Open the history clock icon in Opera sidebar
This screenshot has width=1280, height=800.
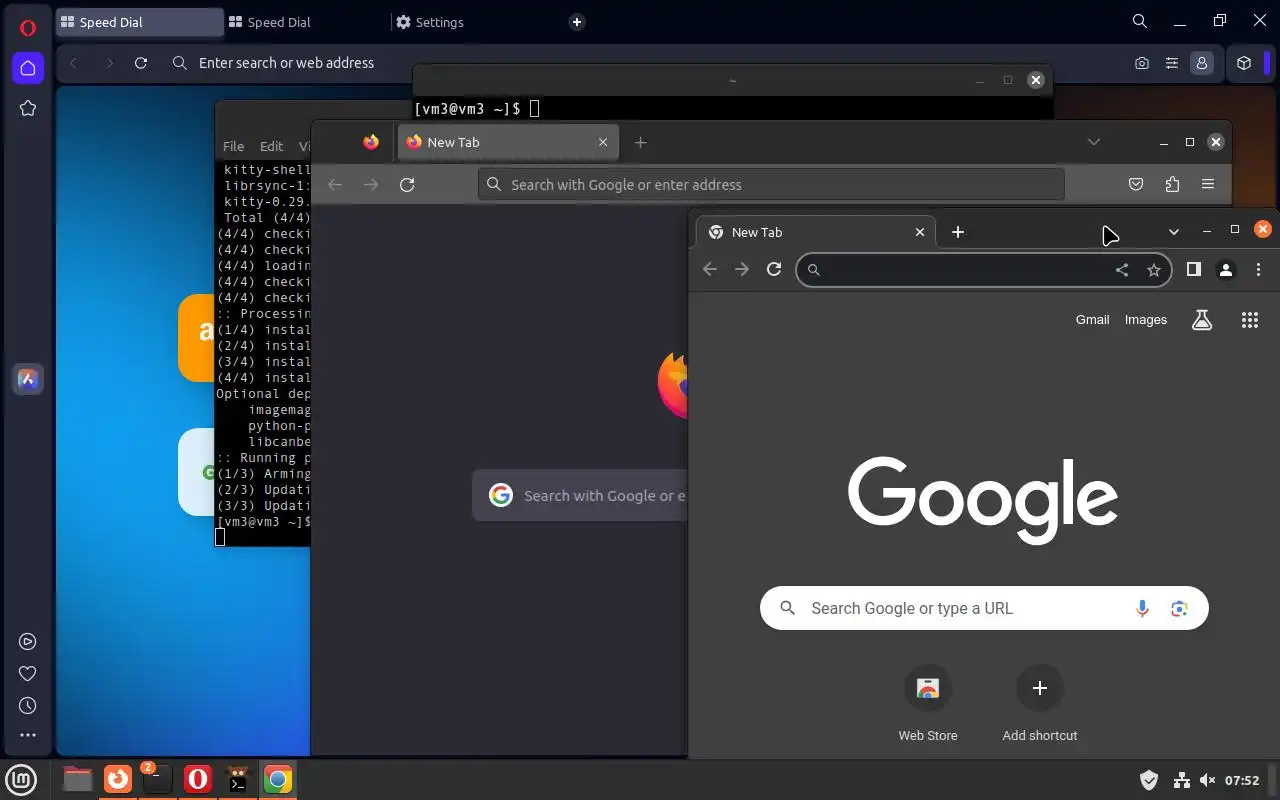[x=28, y=706]
